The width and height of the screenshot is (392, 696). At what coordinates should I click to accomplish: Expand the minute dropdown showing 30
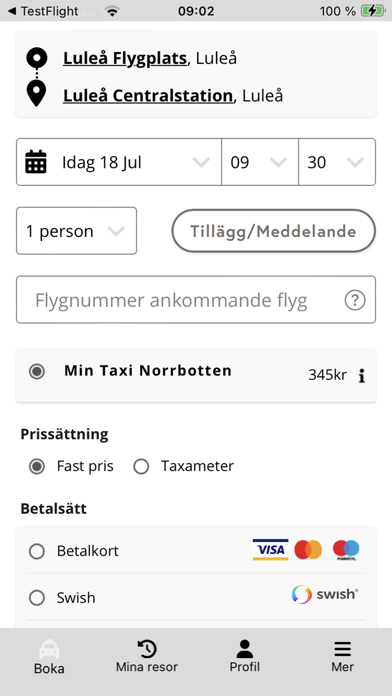pyautogui.click(x=337, y=162)
